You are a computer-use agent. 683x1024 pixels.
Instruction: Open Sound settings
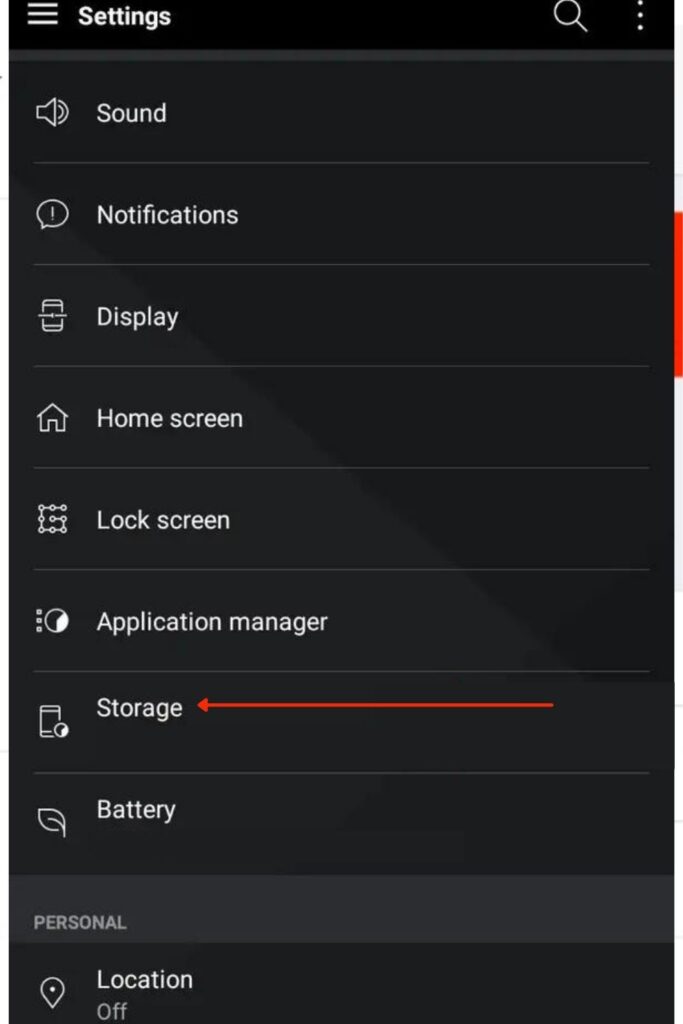click(x=342, y=113)
